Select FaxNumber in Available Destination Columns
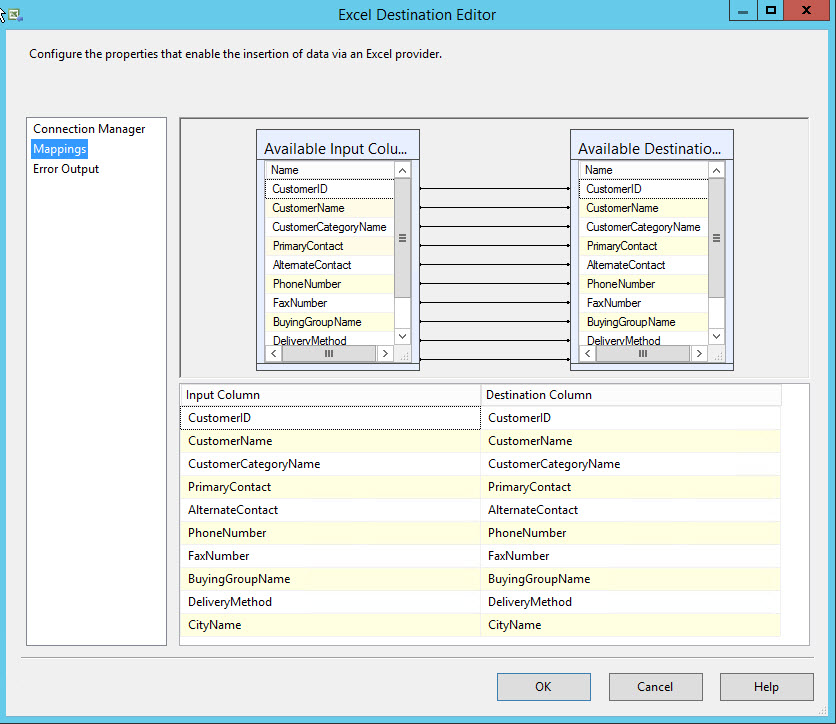The width and height of the screenshot is (836, 724). click(x=644, y=303)
